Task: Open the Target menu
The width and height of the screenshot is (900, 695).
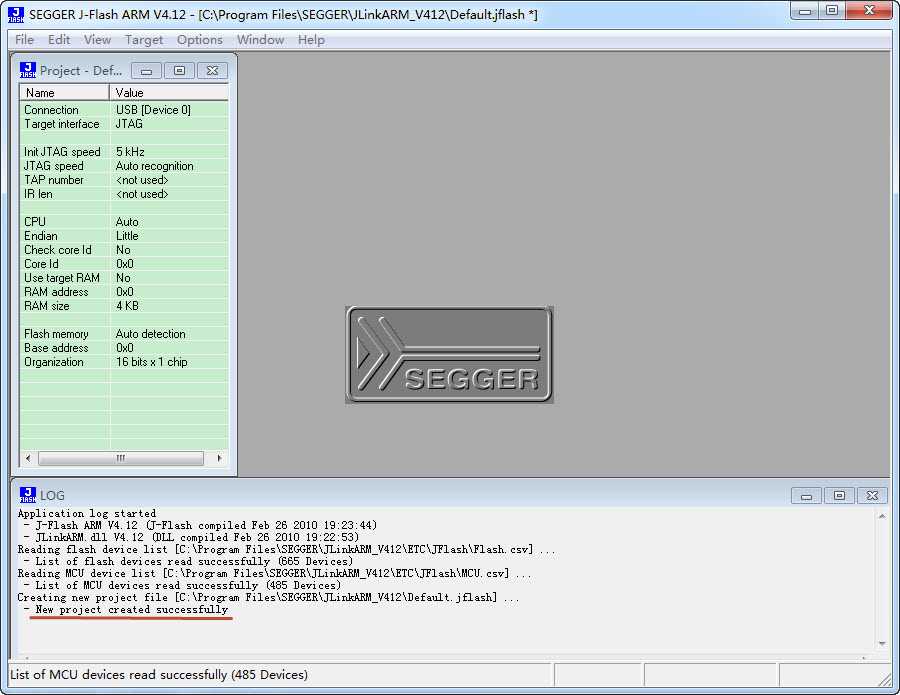Action: point(143,40)
